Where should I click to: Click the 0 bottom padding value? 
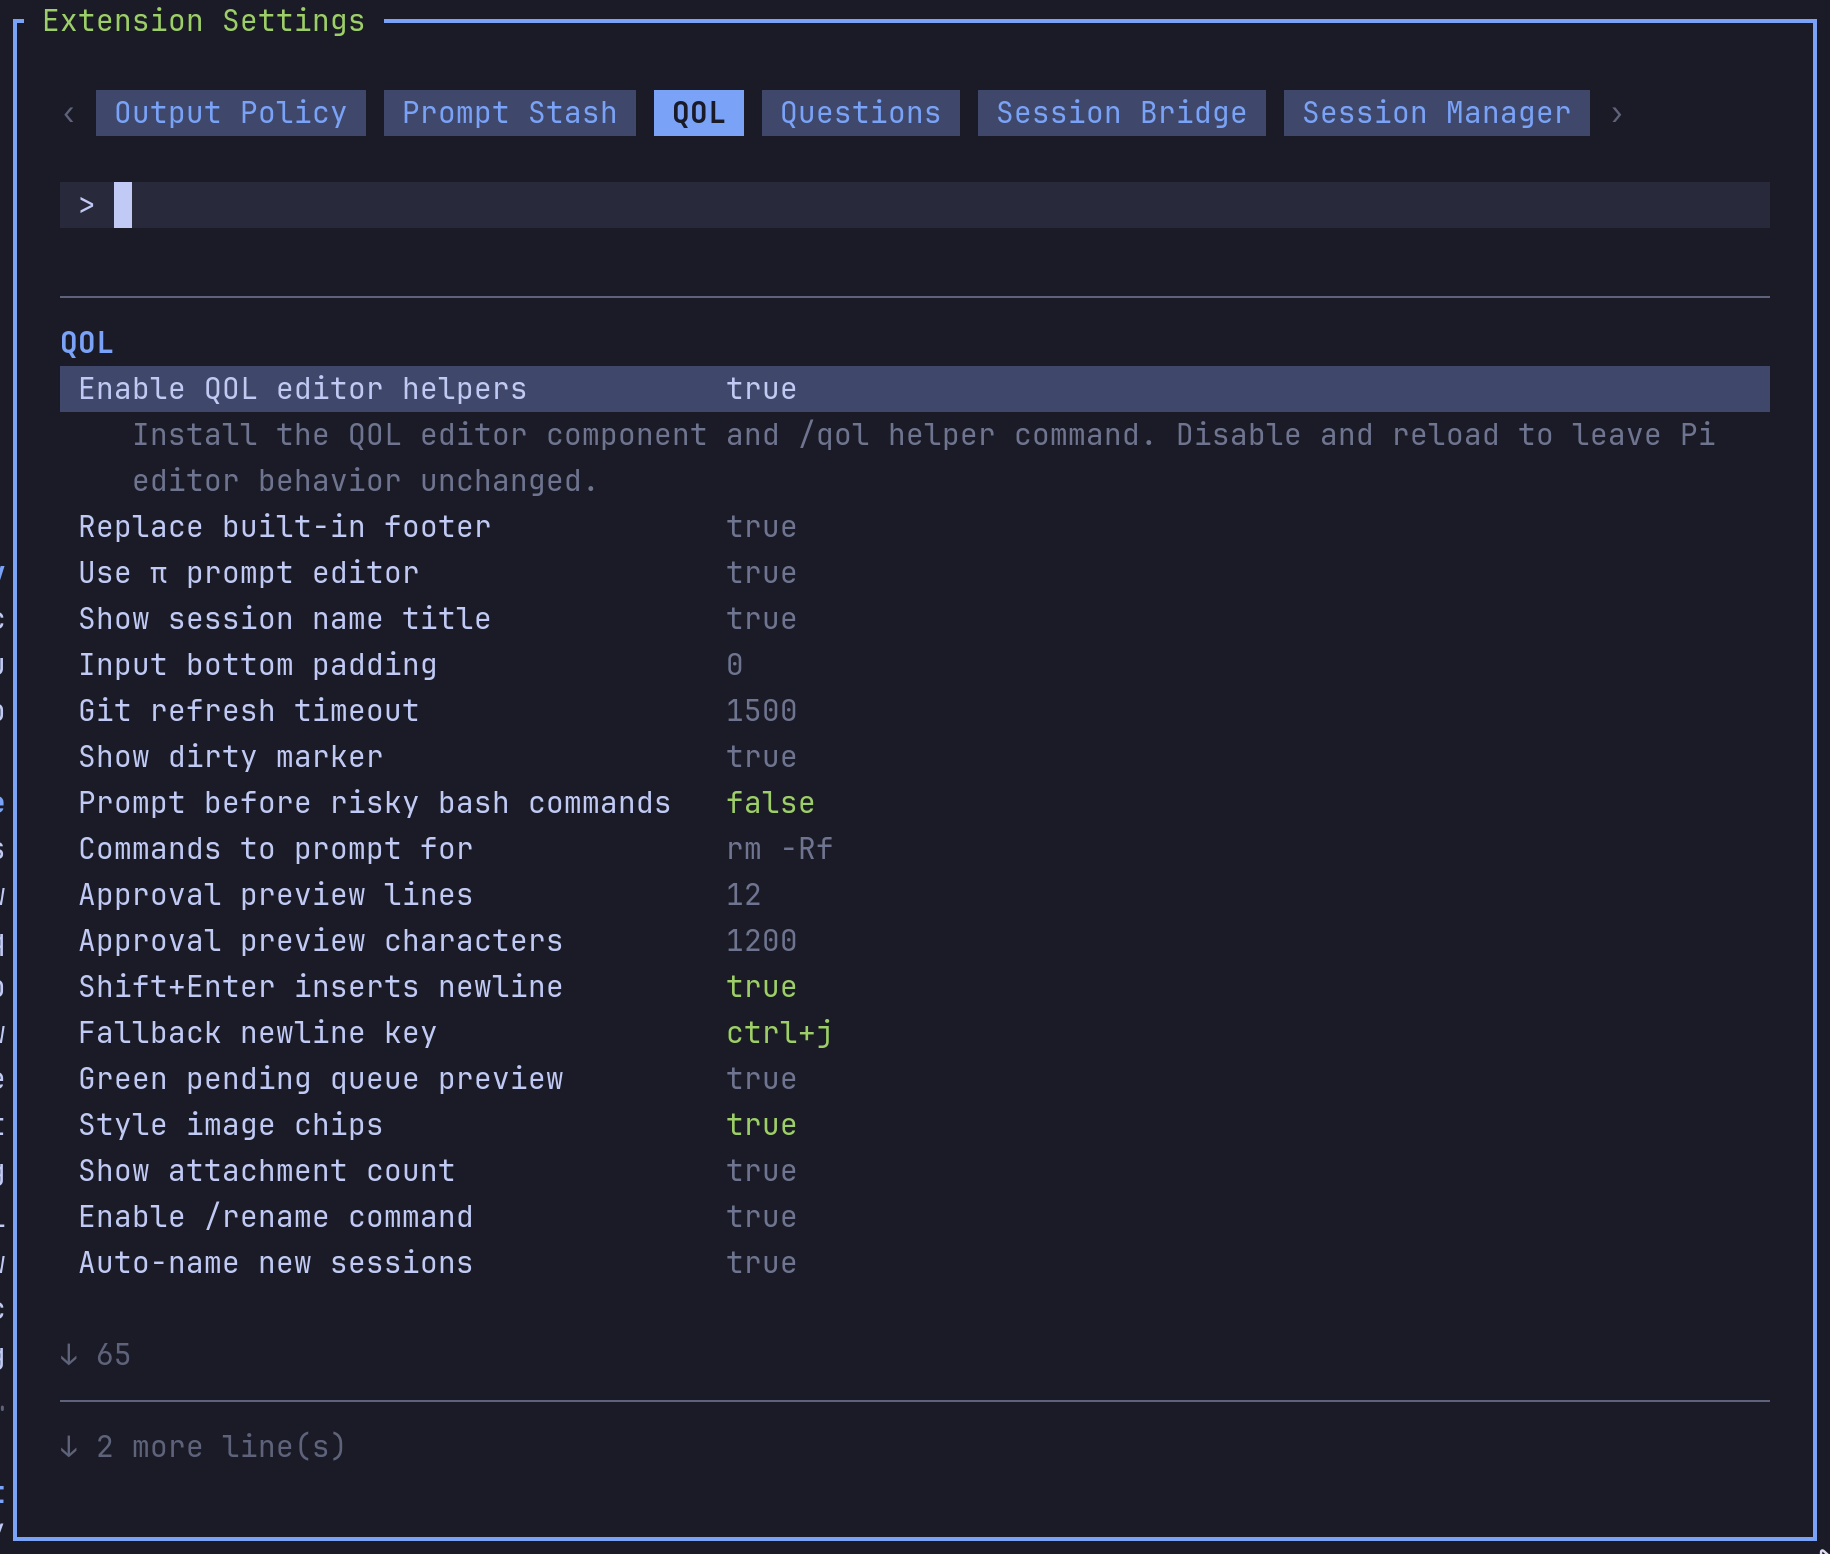pos(735,665)
